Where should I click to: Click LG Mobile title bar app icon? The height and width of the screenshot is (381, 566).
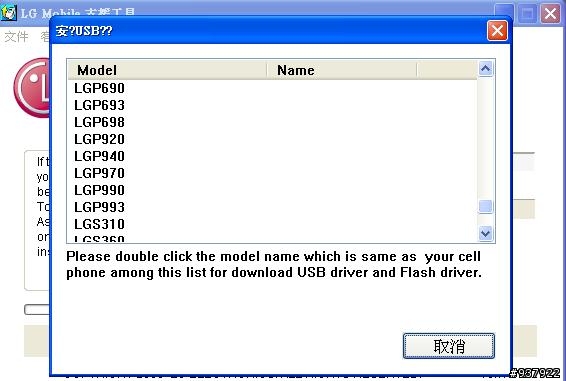tap(9, 12)
